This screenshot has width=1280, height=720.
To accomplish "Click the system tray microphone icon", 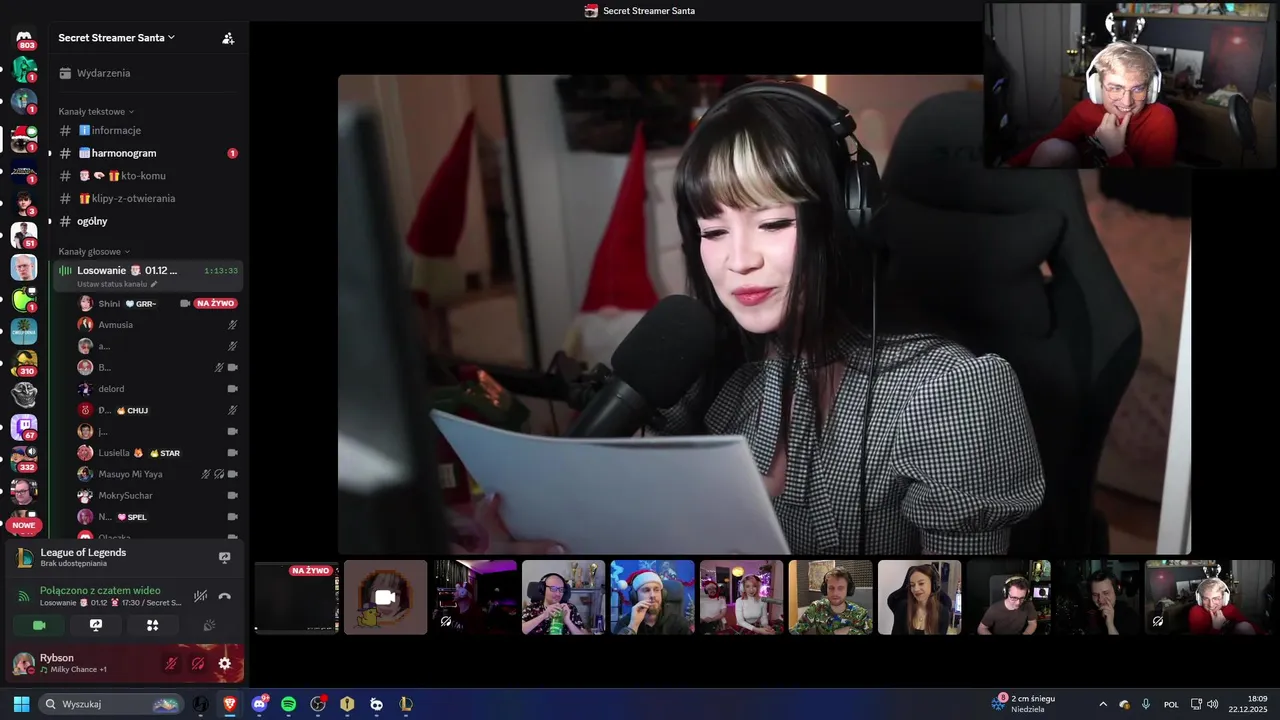I will [1145, 704].
